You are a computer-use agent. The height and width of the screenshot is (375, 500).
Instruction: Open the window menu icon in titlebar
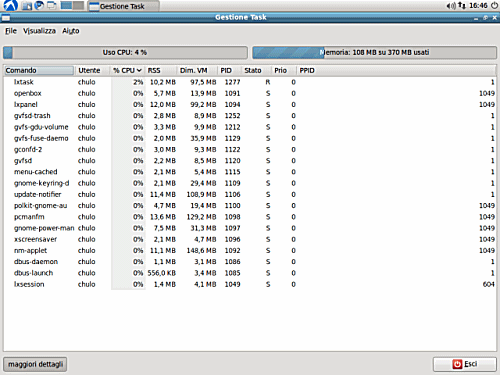[x=6, y=18]
